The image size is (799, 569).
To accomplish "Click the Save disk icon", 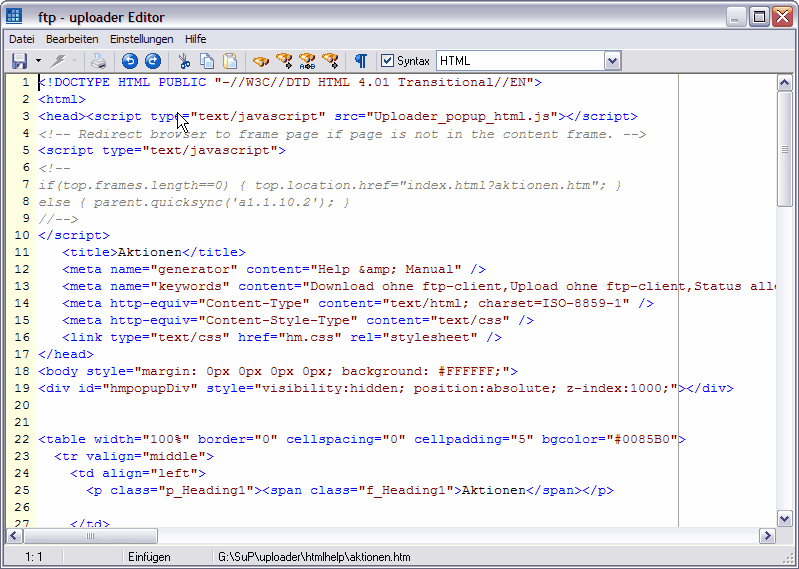I will 19,61.
